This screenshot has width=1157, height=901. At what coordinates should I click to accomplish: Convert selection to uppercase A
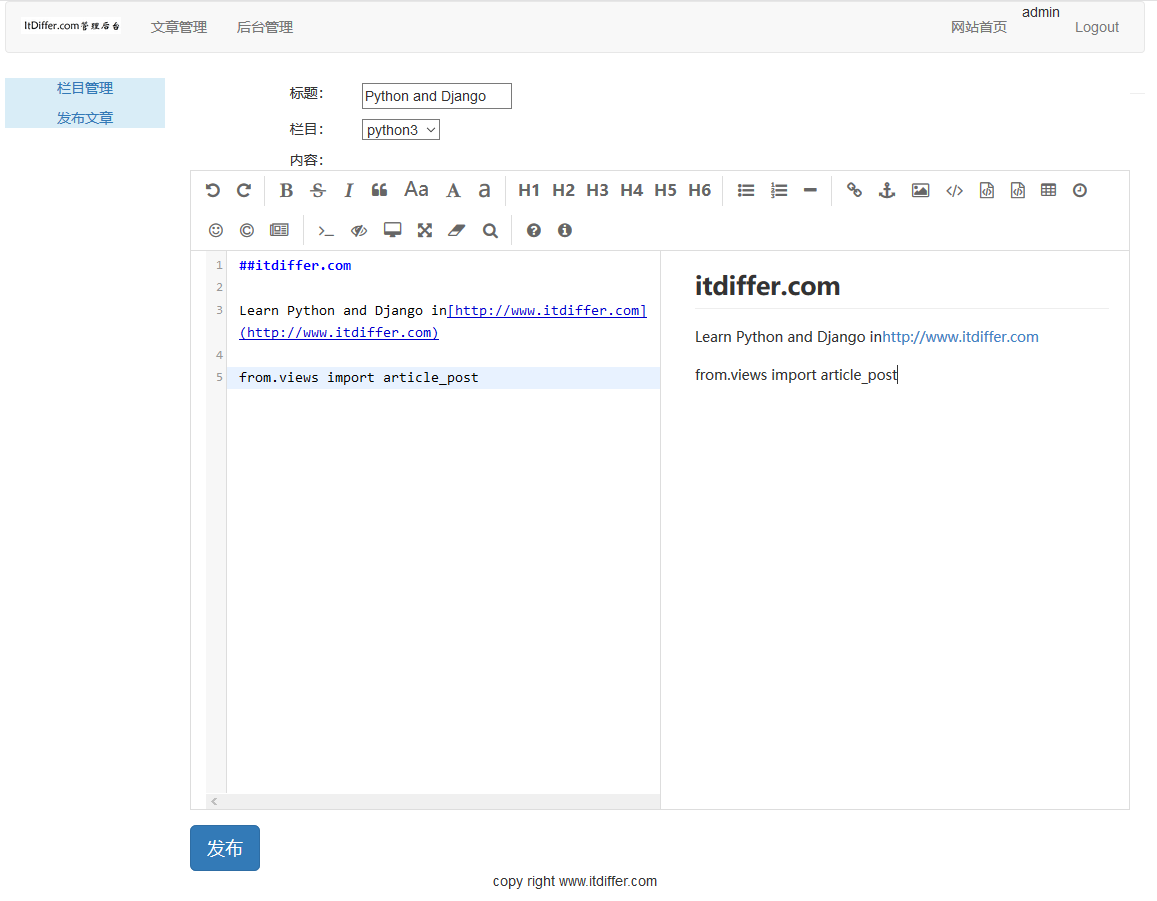453,190
